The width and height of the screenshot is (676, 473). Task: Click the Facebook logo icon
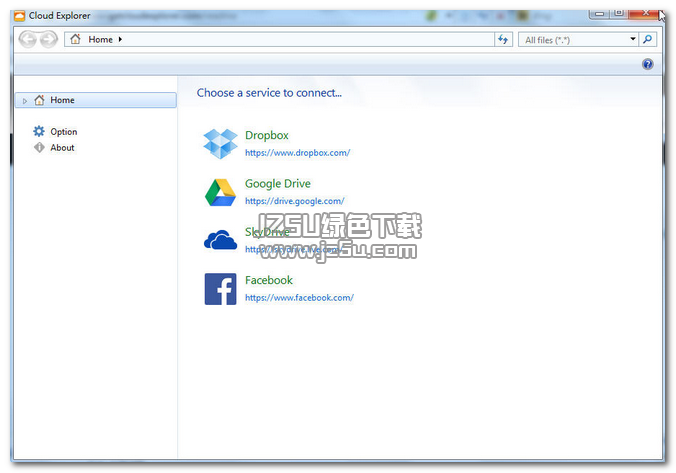point(220,289)
